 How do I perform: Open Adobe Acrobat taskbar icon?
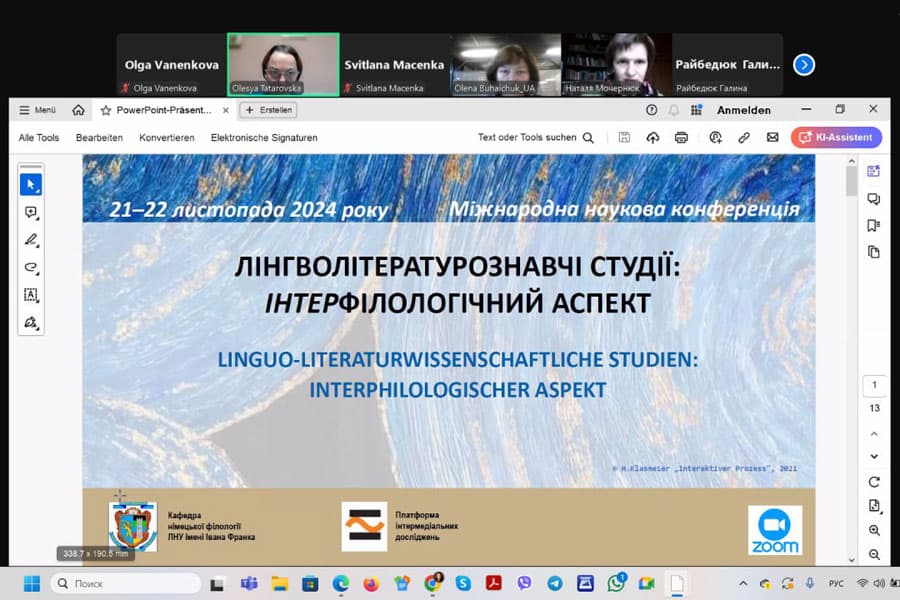[x=494, y=583]
